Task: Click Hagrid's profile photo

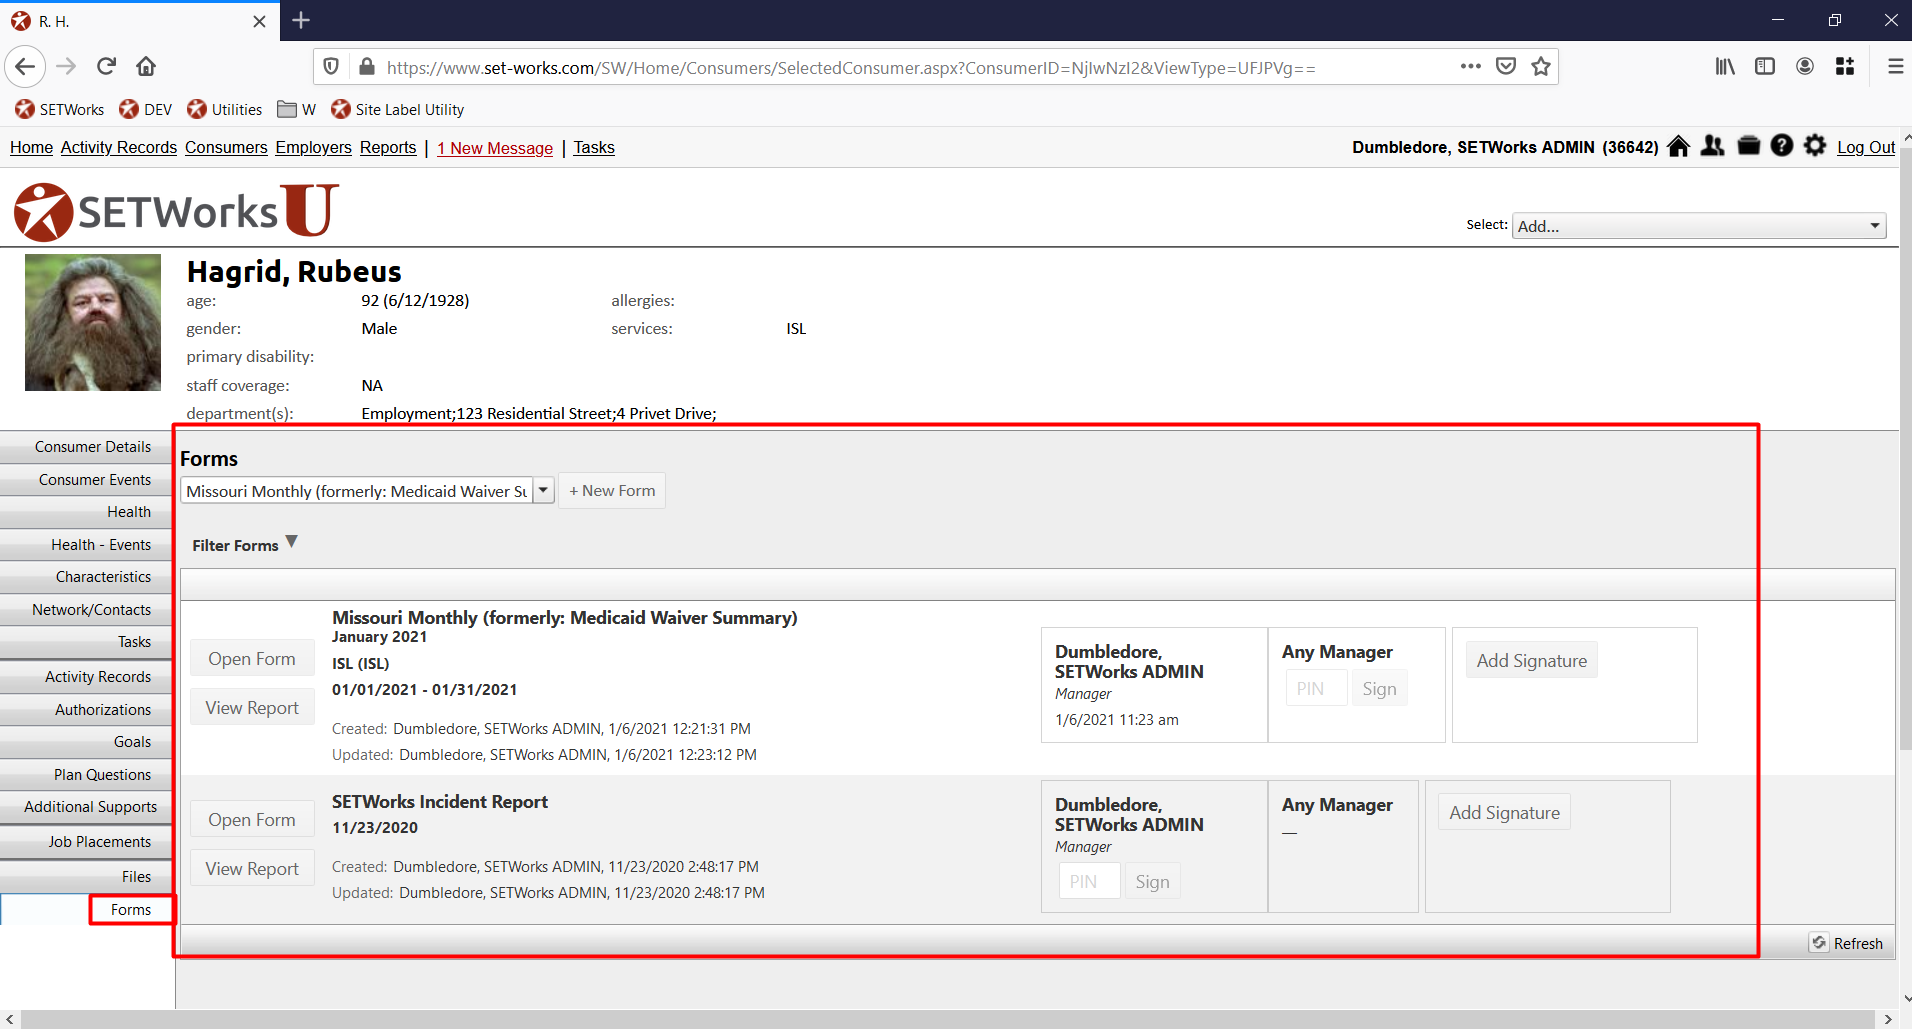Action: [x=93, y=322]
